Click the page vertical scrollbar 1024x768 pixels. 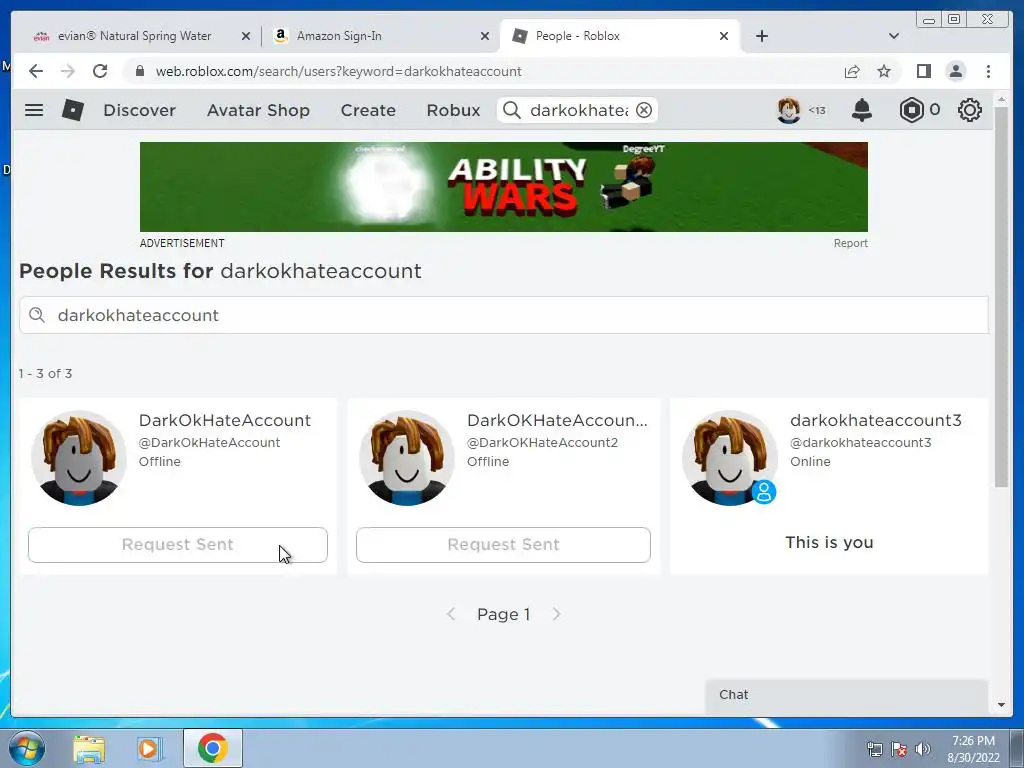click(x=1001, y=297)
